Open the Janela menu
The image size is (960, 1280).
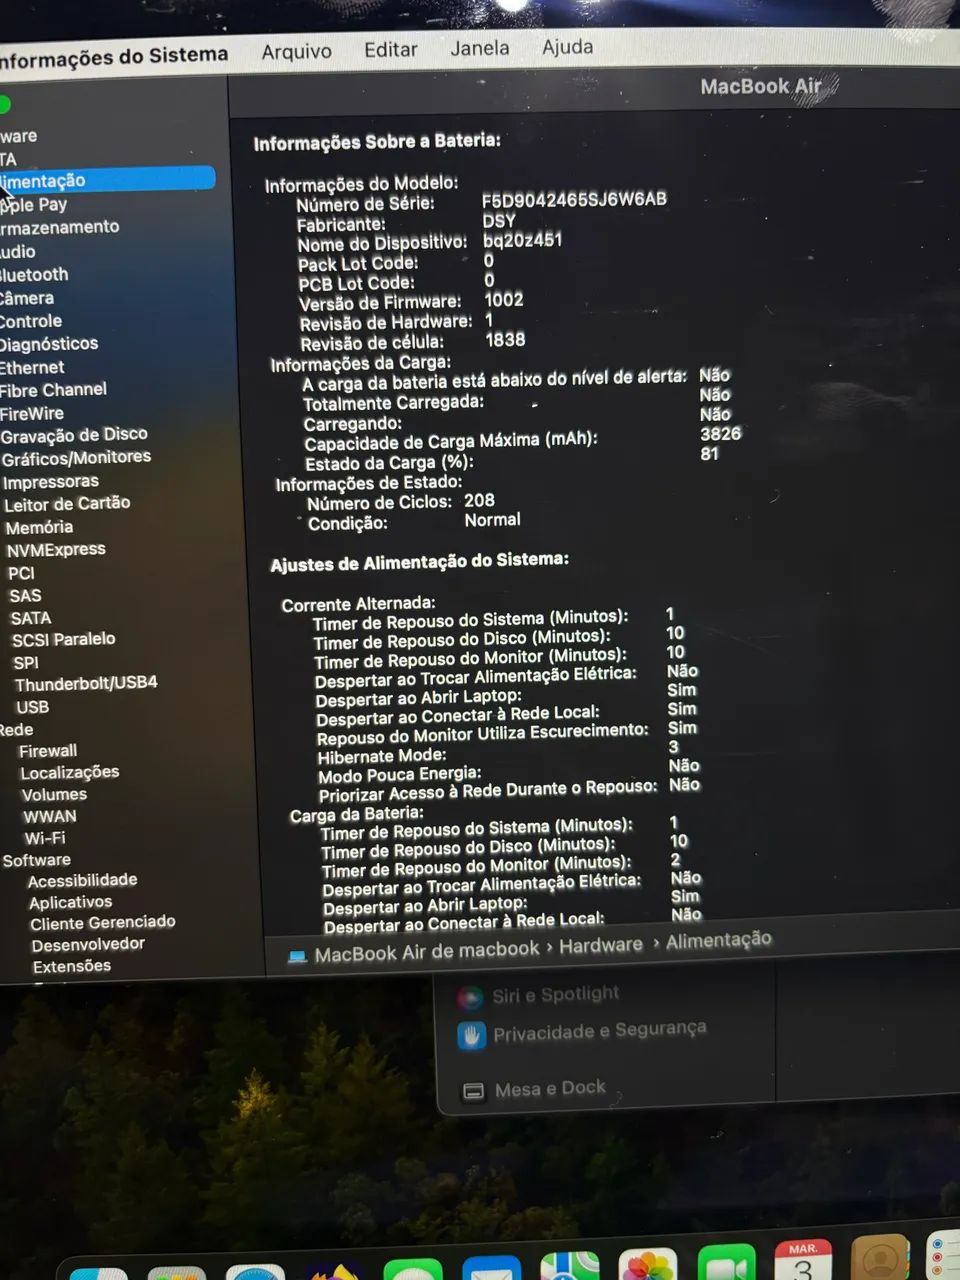[479, 48]
